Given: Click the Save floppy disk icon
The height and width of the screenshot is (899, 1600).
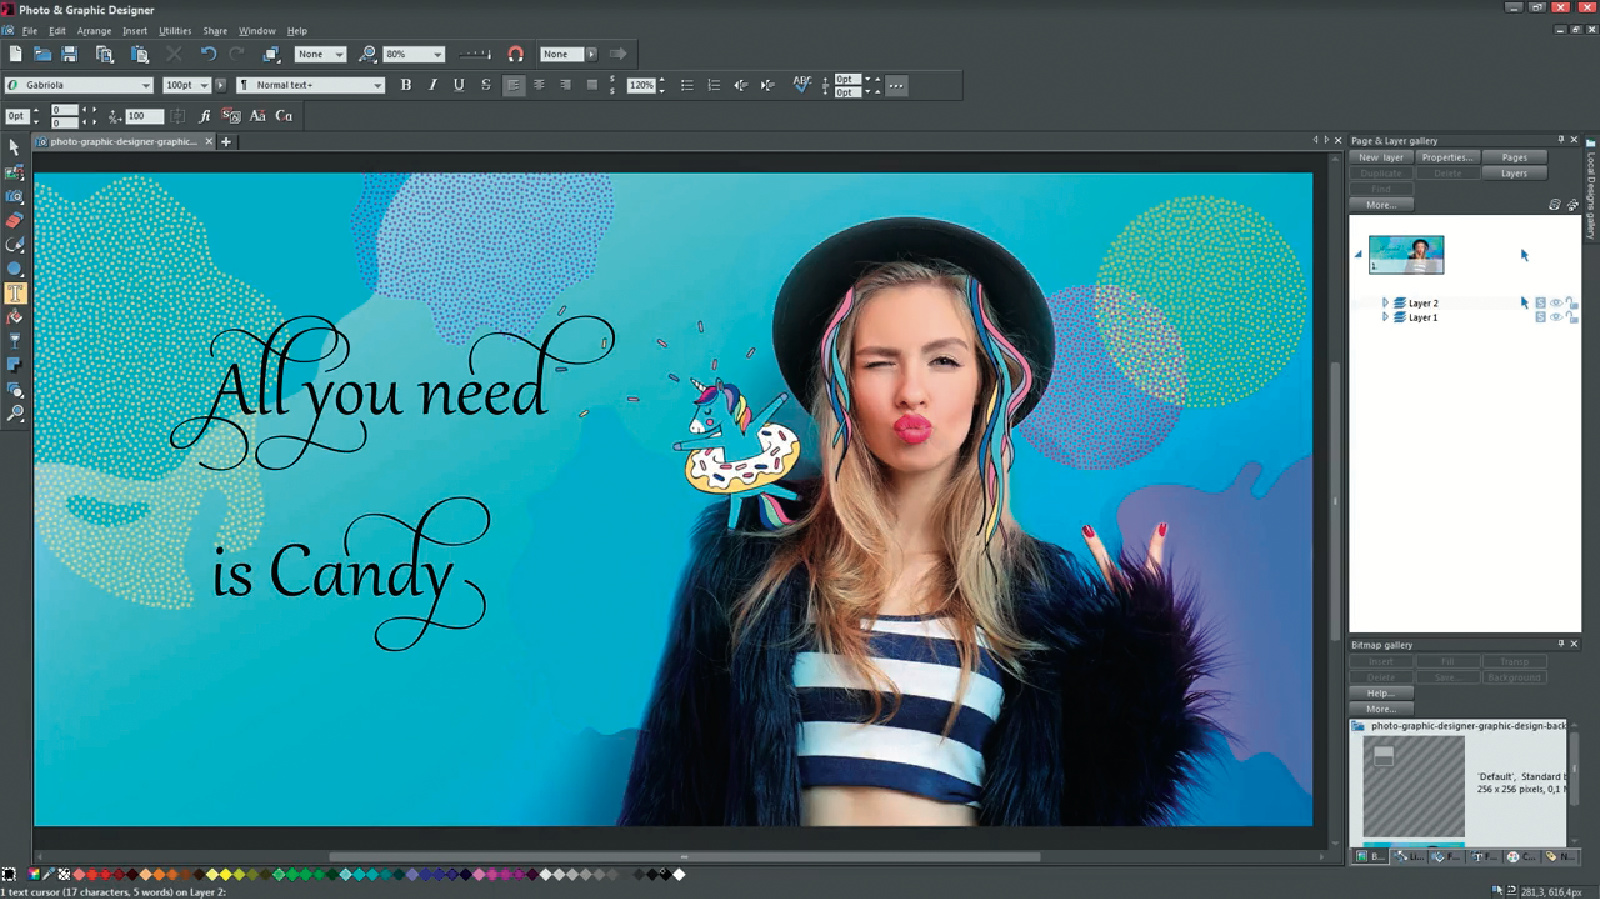Looking at the screenshot, I should (x=69, y=54).
